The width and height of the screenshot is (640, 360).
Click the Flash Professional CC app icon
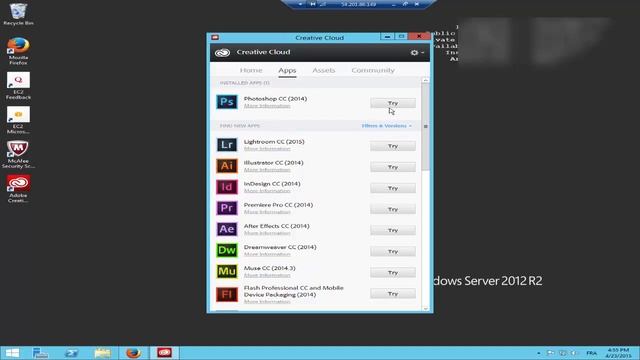point(227,294)
